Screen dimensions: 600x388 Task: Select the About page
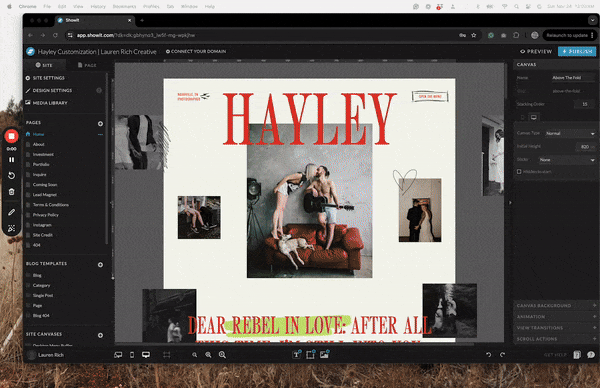point(38,144)
